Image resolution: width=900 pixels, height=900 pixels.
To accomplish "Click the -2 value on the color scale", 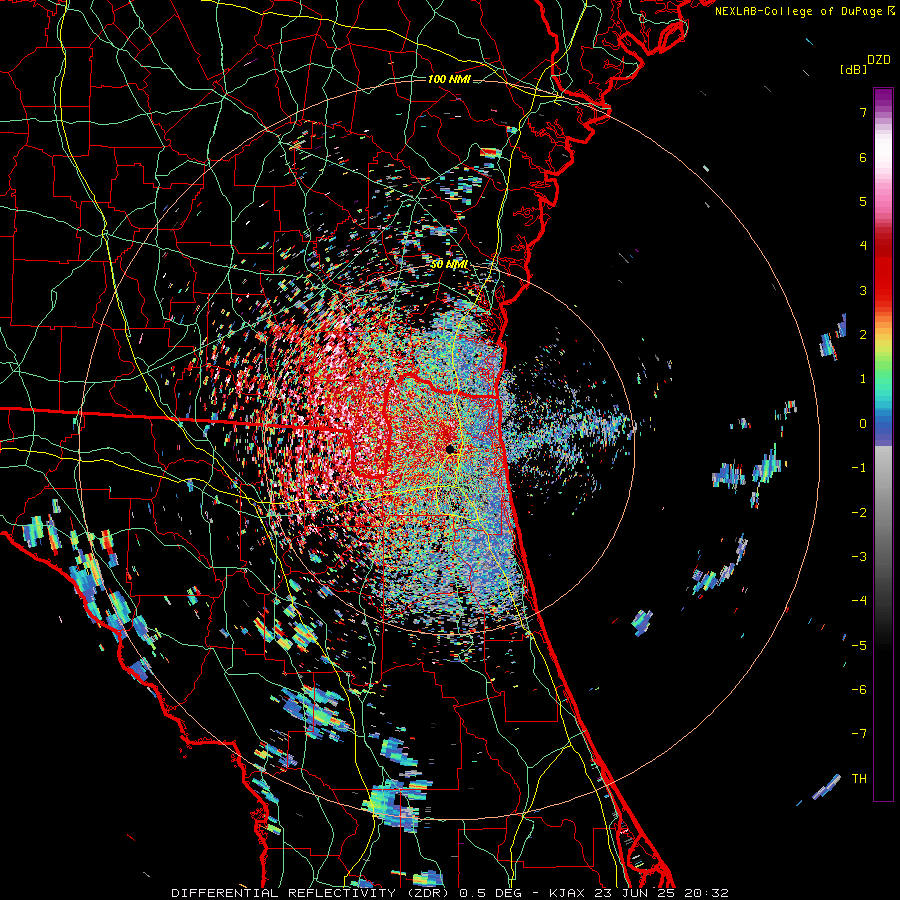I will click(x=859, y=512).
